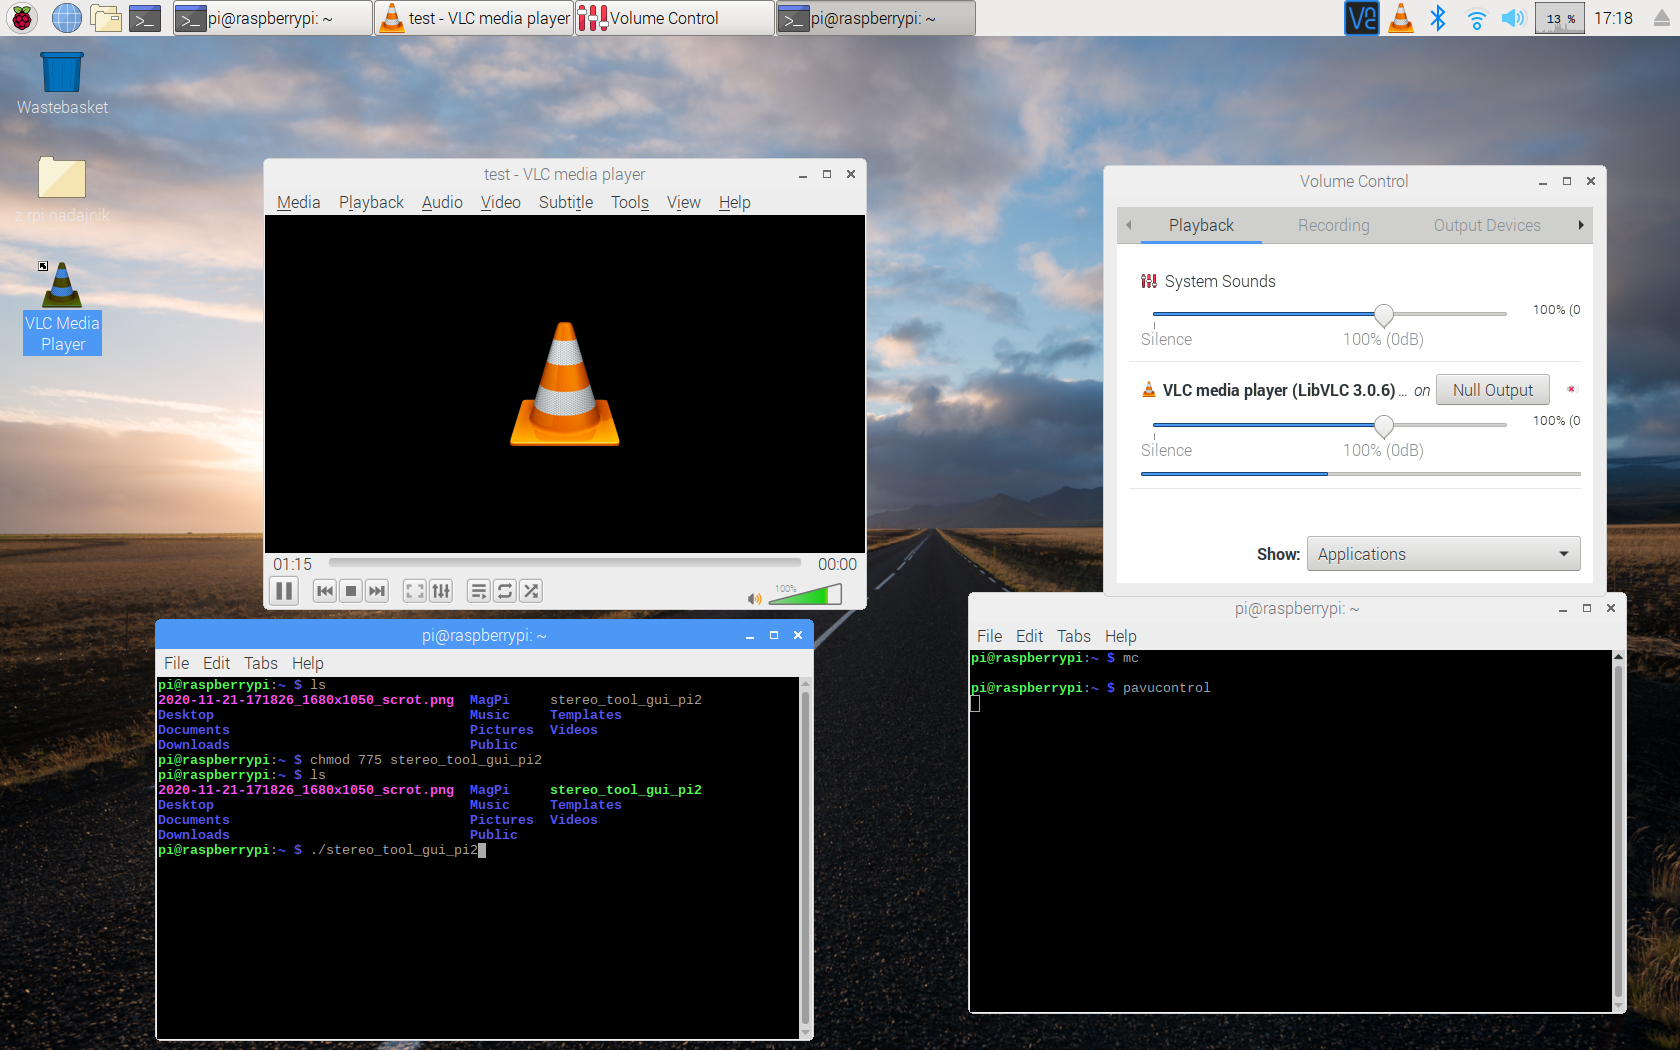Click the CPU usage monitor 13%
This screenshot has height=1050, width=1680.
[x=1559, y=18]
